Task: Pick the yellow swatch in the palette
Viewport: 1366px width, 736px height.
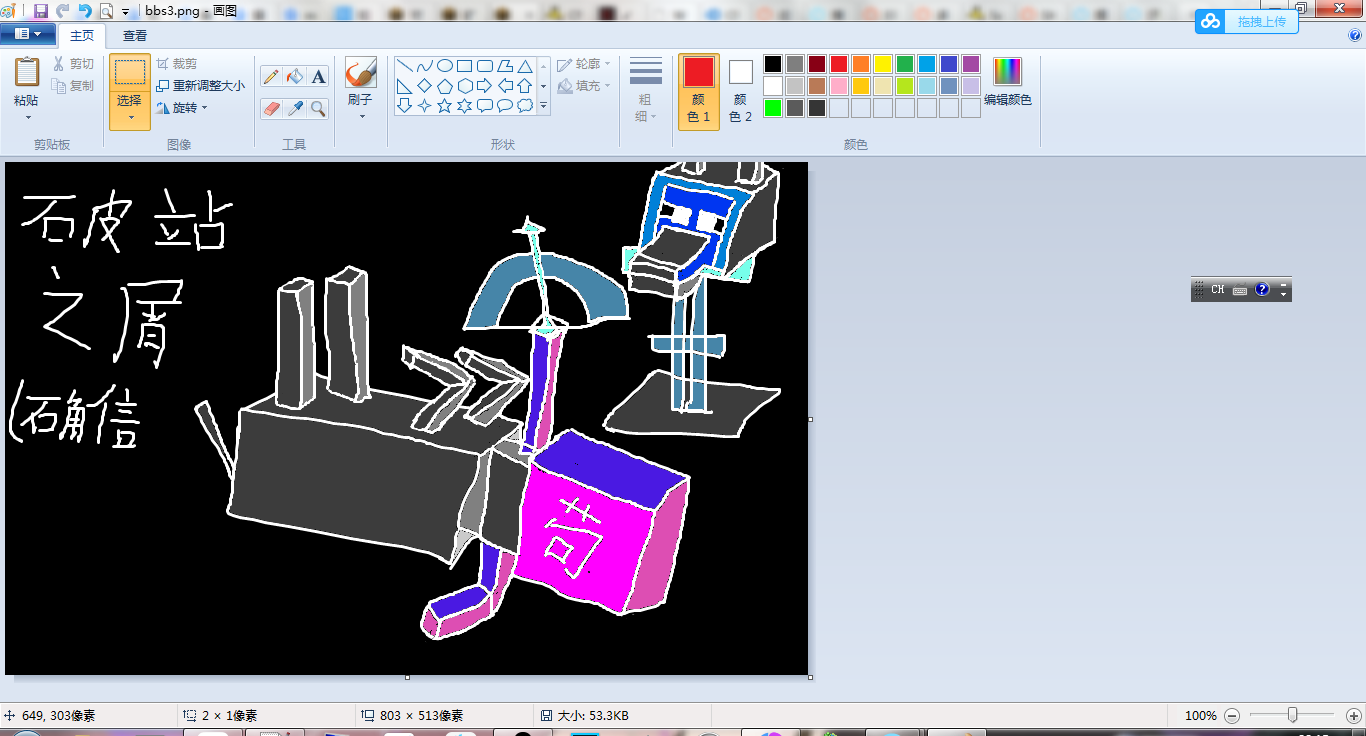Action: (883, 64)
